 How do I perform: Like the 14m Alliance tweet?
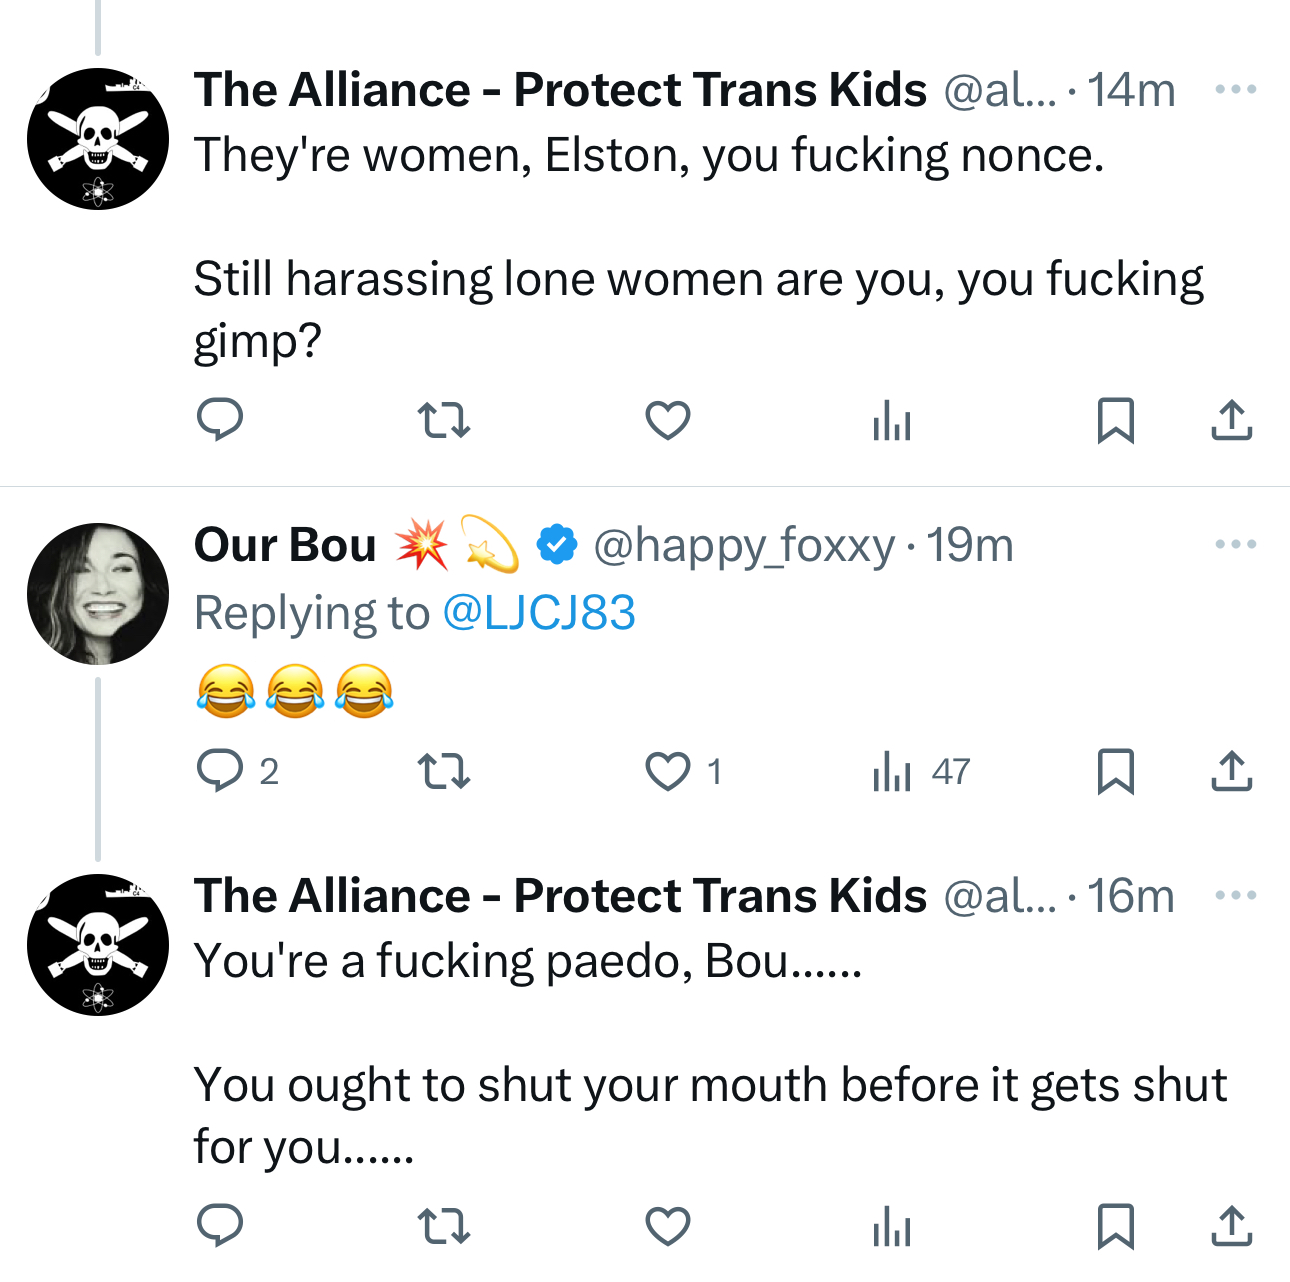click(667, 420)
